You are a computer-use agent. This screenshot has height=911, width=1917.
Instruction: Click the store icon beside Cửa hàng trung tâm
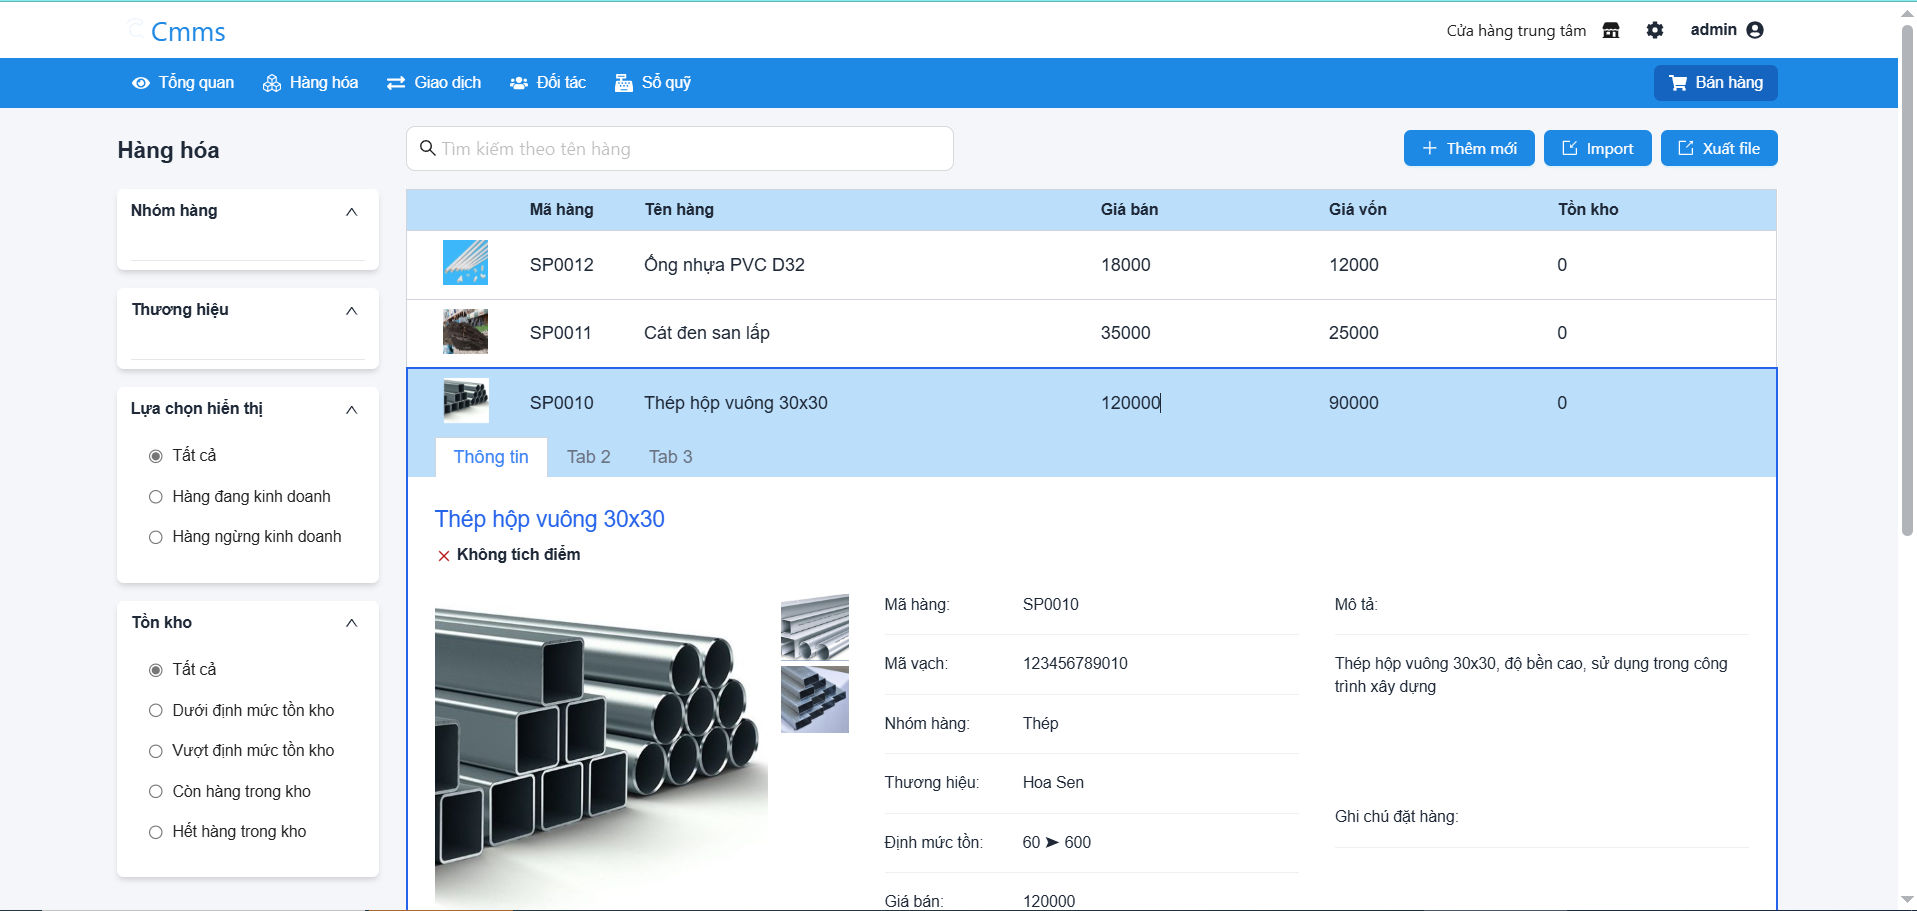1610,30
